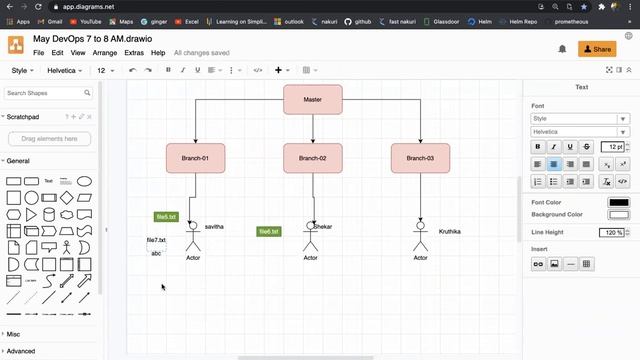Select the cylinder shape in General
The width and height of the screenshot is (640, 360).
coord(49,215)
